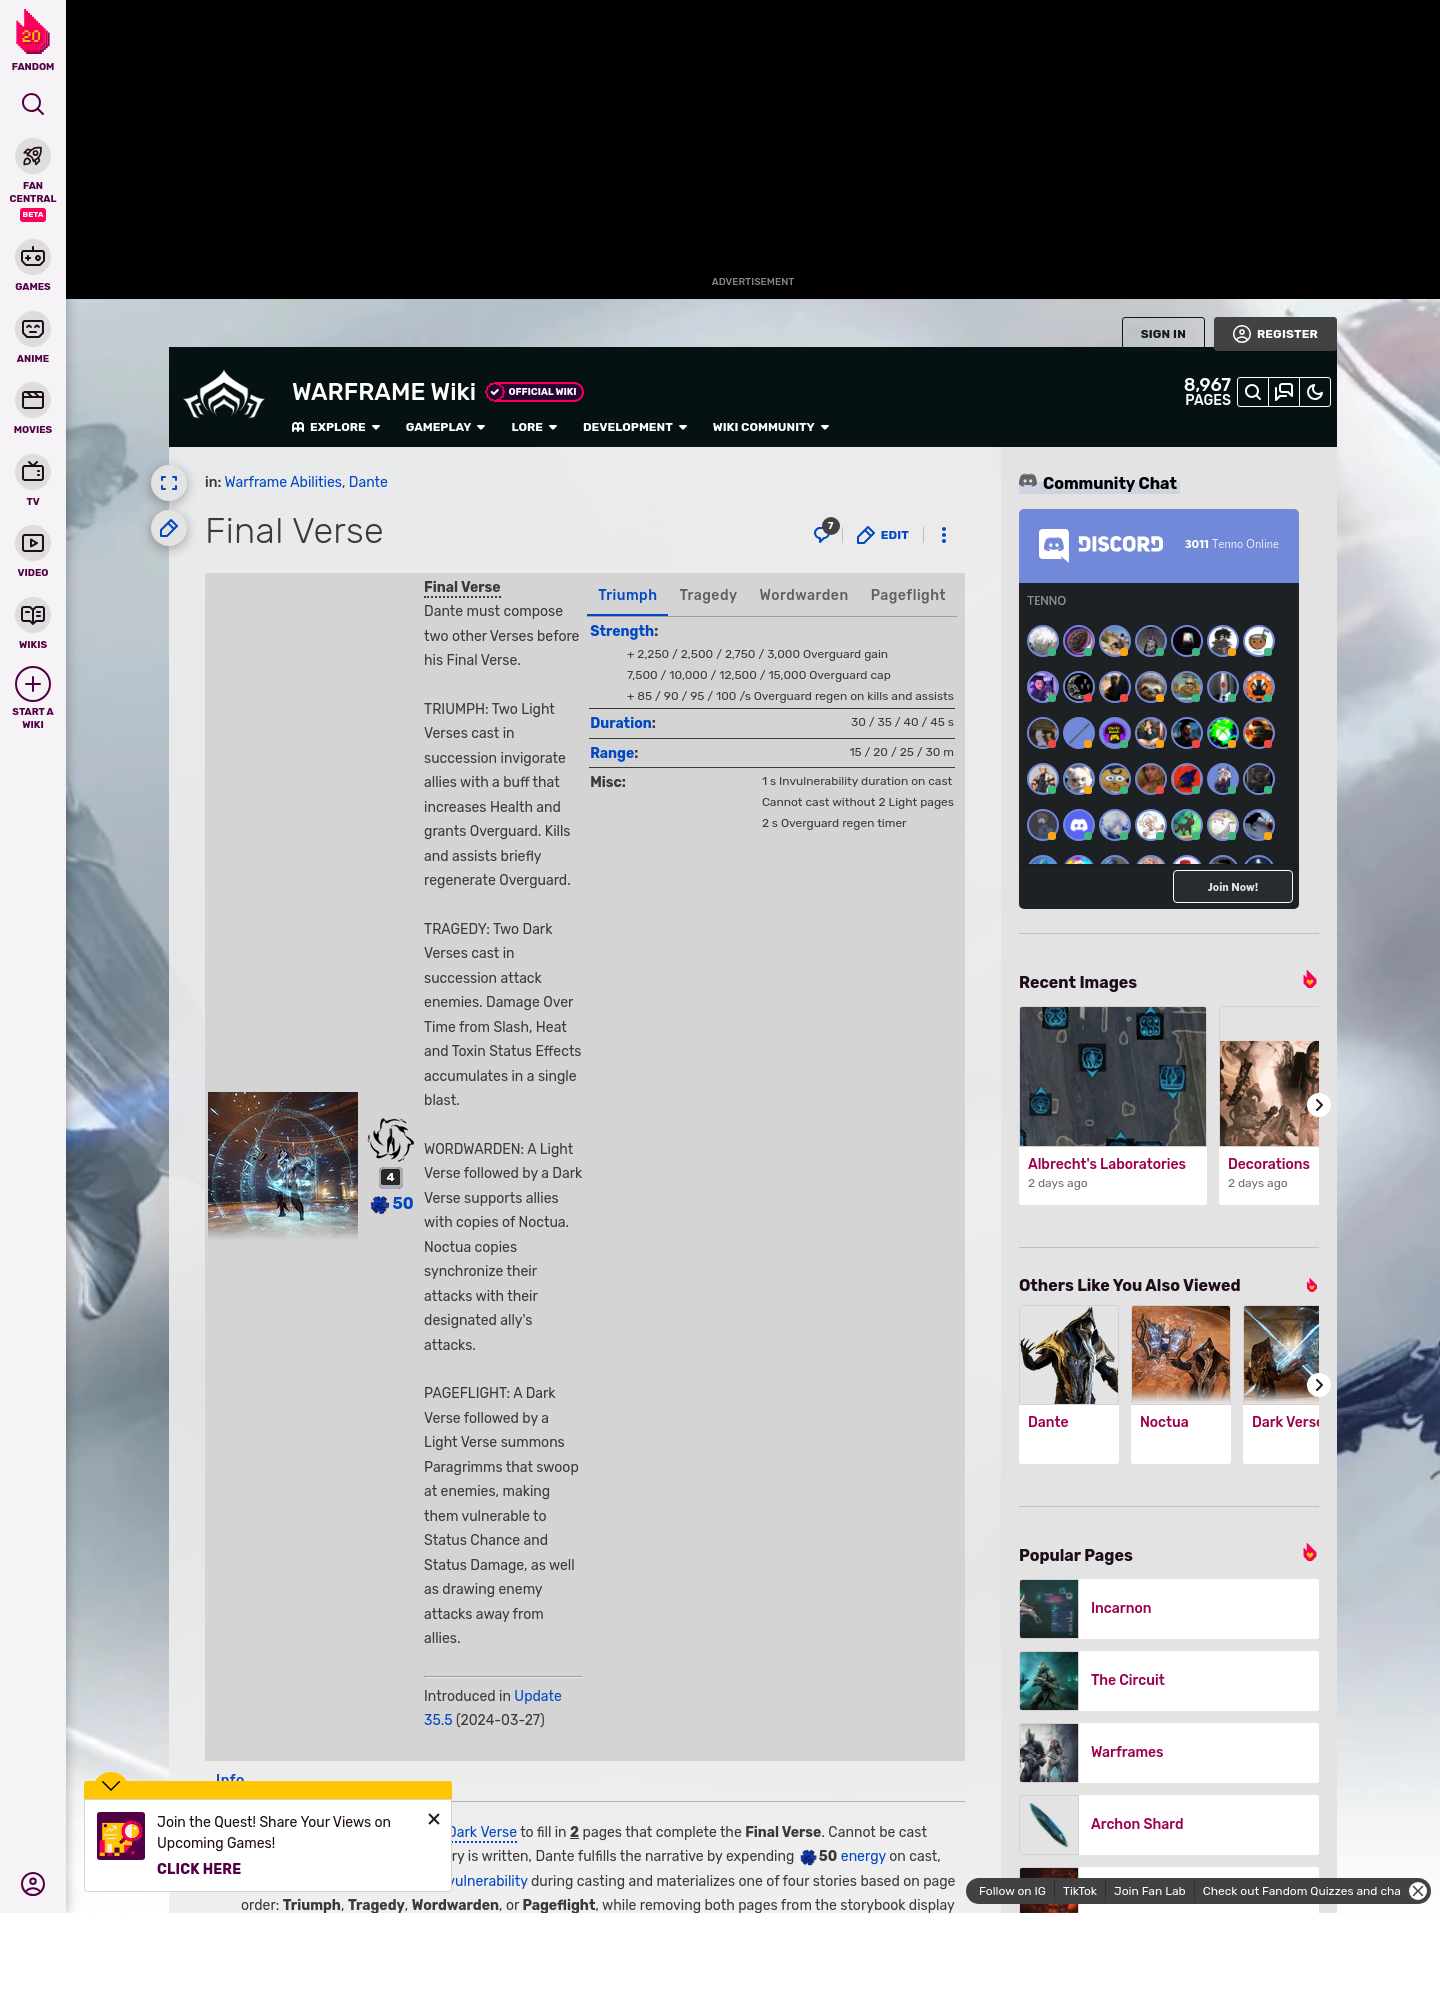Click the Register button
The width and height of the screenshot is (1440, 2000).
[x=1275, y=334]
